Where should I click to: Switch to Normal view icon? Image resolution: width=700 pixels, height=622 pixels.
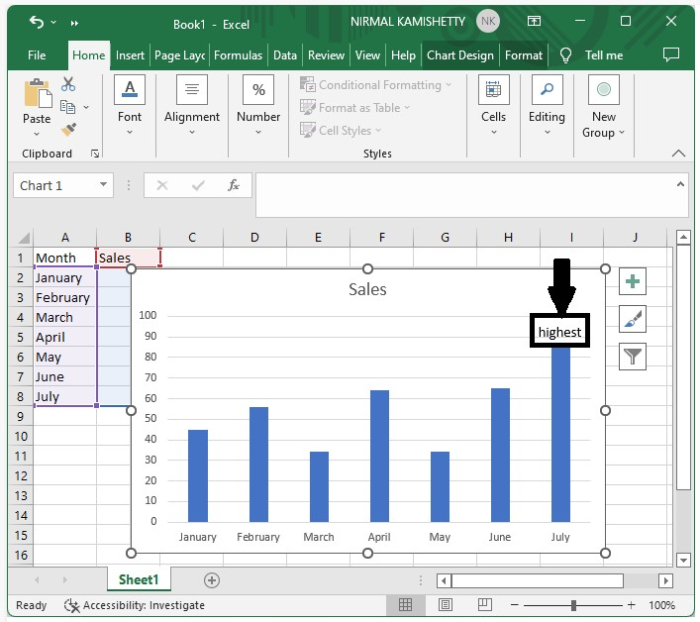pyautogui.click(x=405, y=605)
